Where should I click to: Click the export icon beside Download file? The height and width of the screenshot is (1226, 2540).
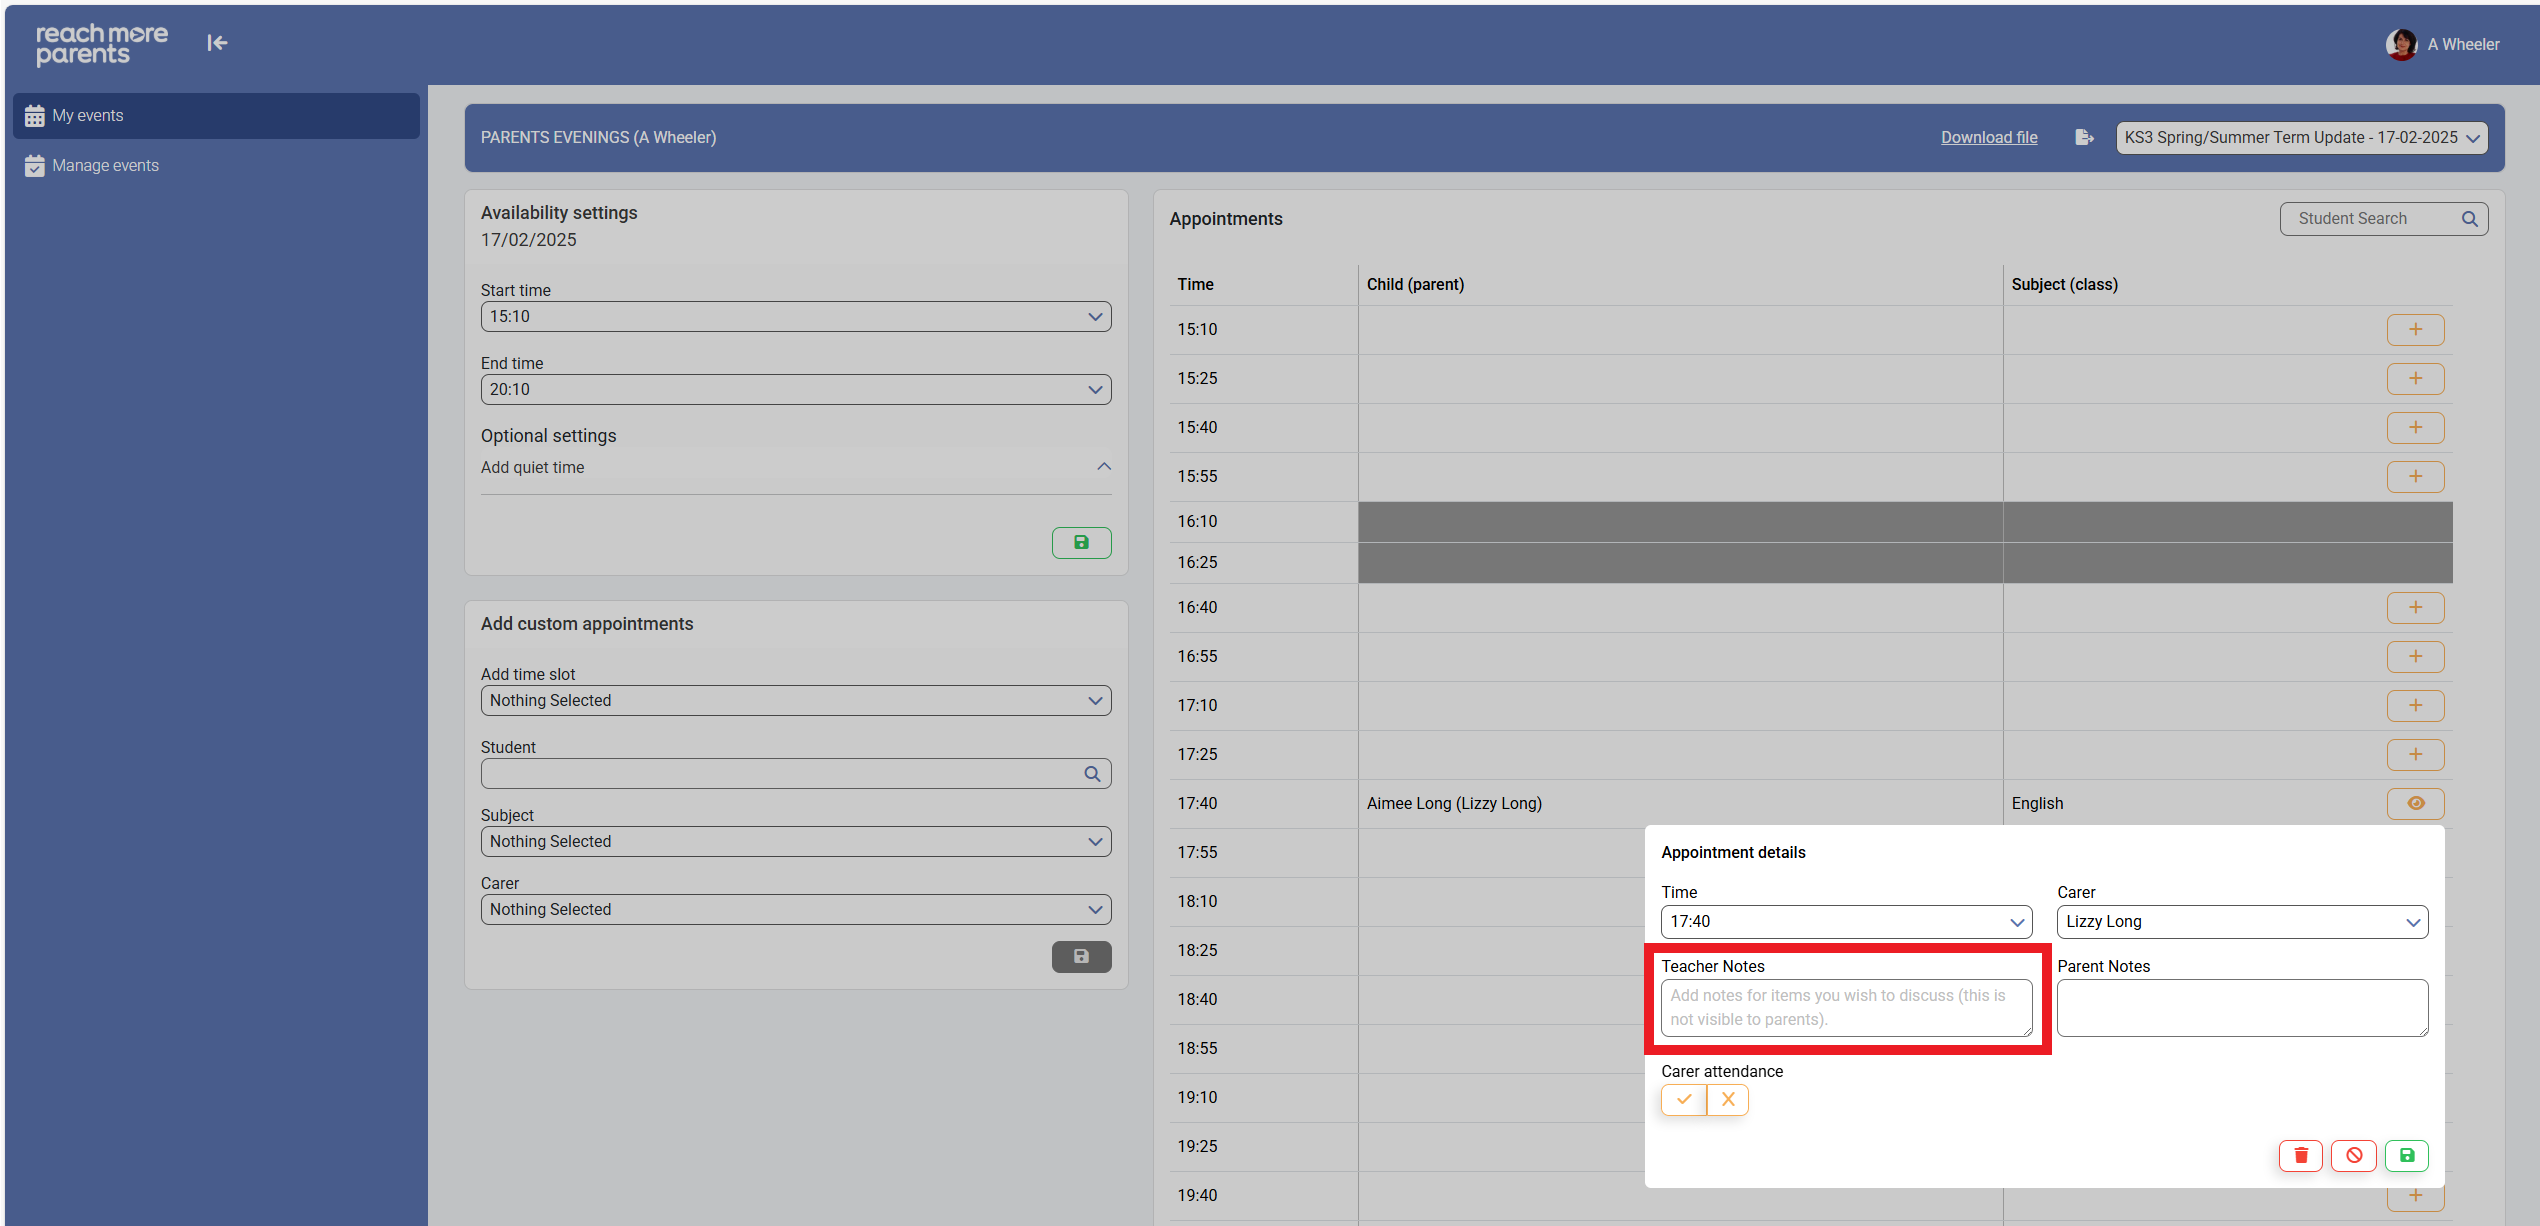point(2084,138)
